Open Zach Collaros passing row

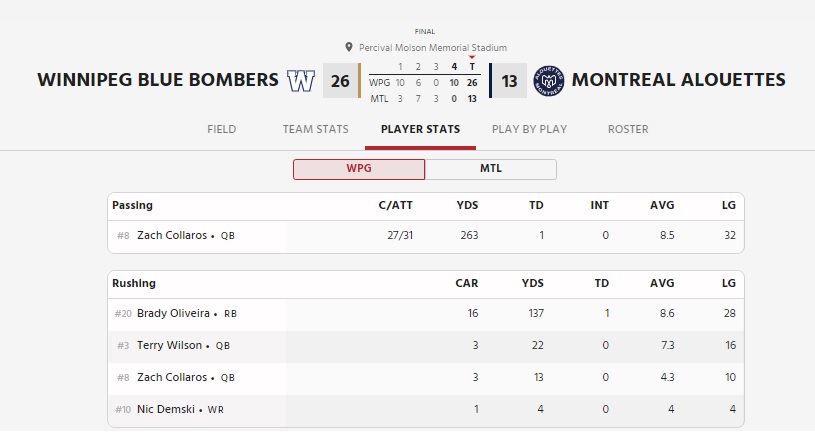pos(426,235)
